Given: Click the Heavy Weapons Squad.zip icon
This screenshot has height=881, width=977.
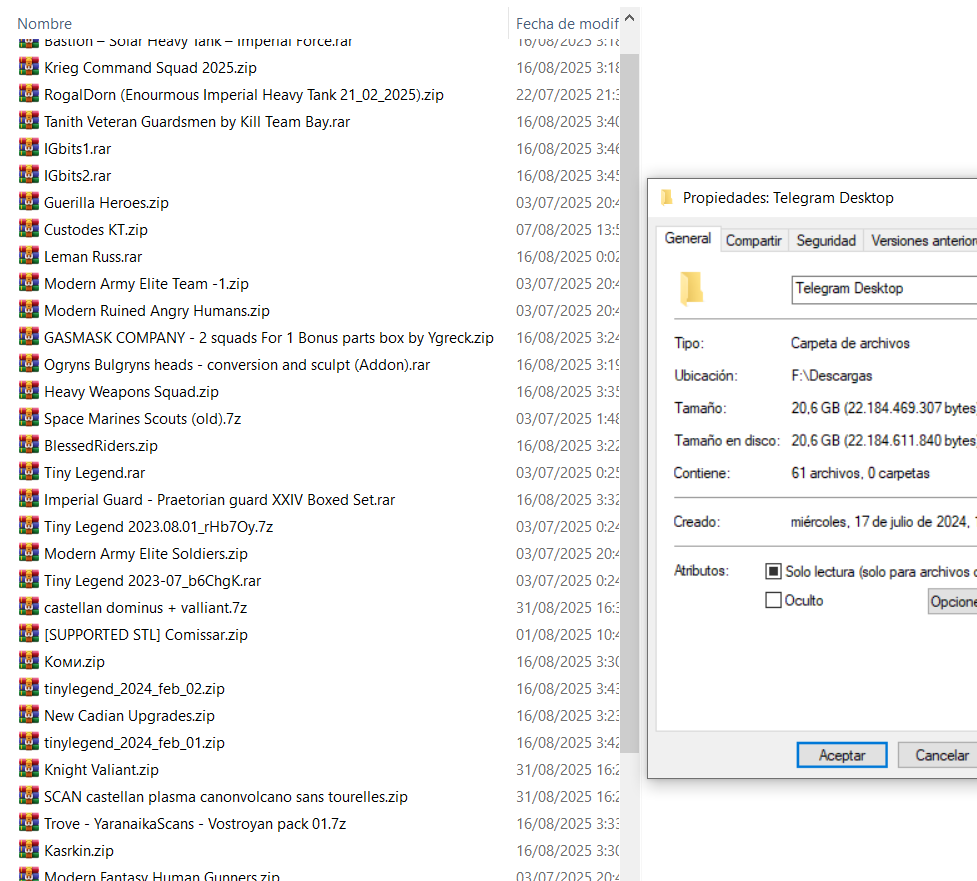Looking at the screenshot, I should [x=29, y=391].
